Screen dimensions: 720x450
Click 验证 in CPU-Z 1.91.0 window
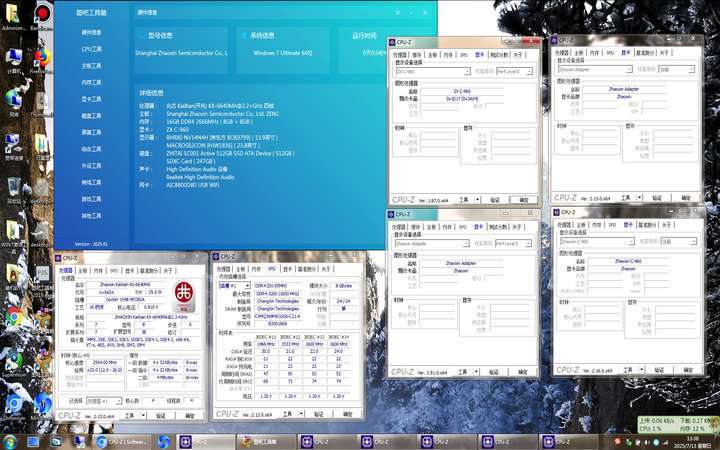pyautogui.click(x=494, y=372)
